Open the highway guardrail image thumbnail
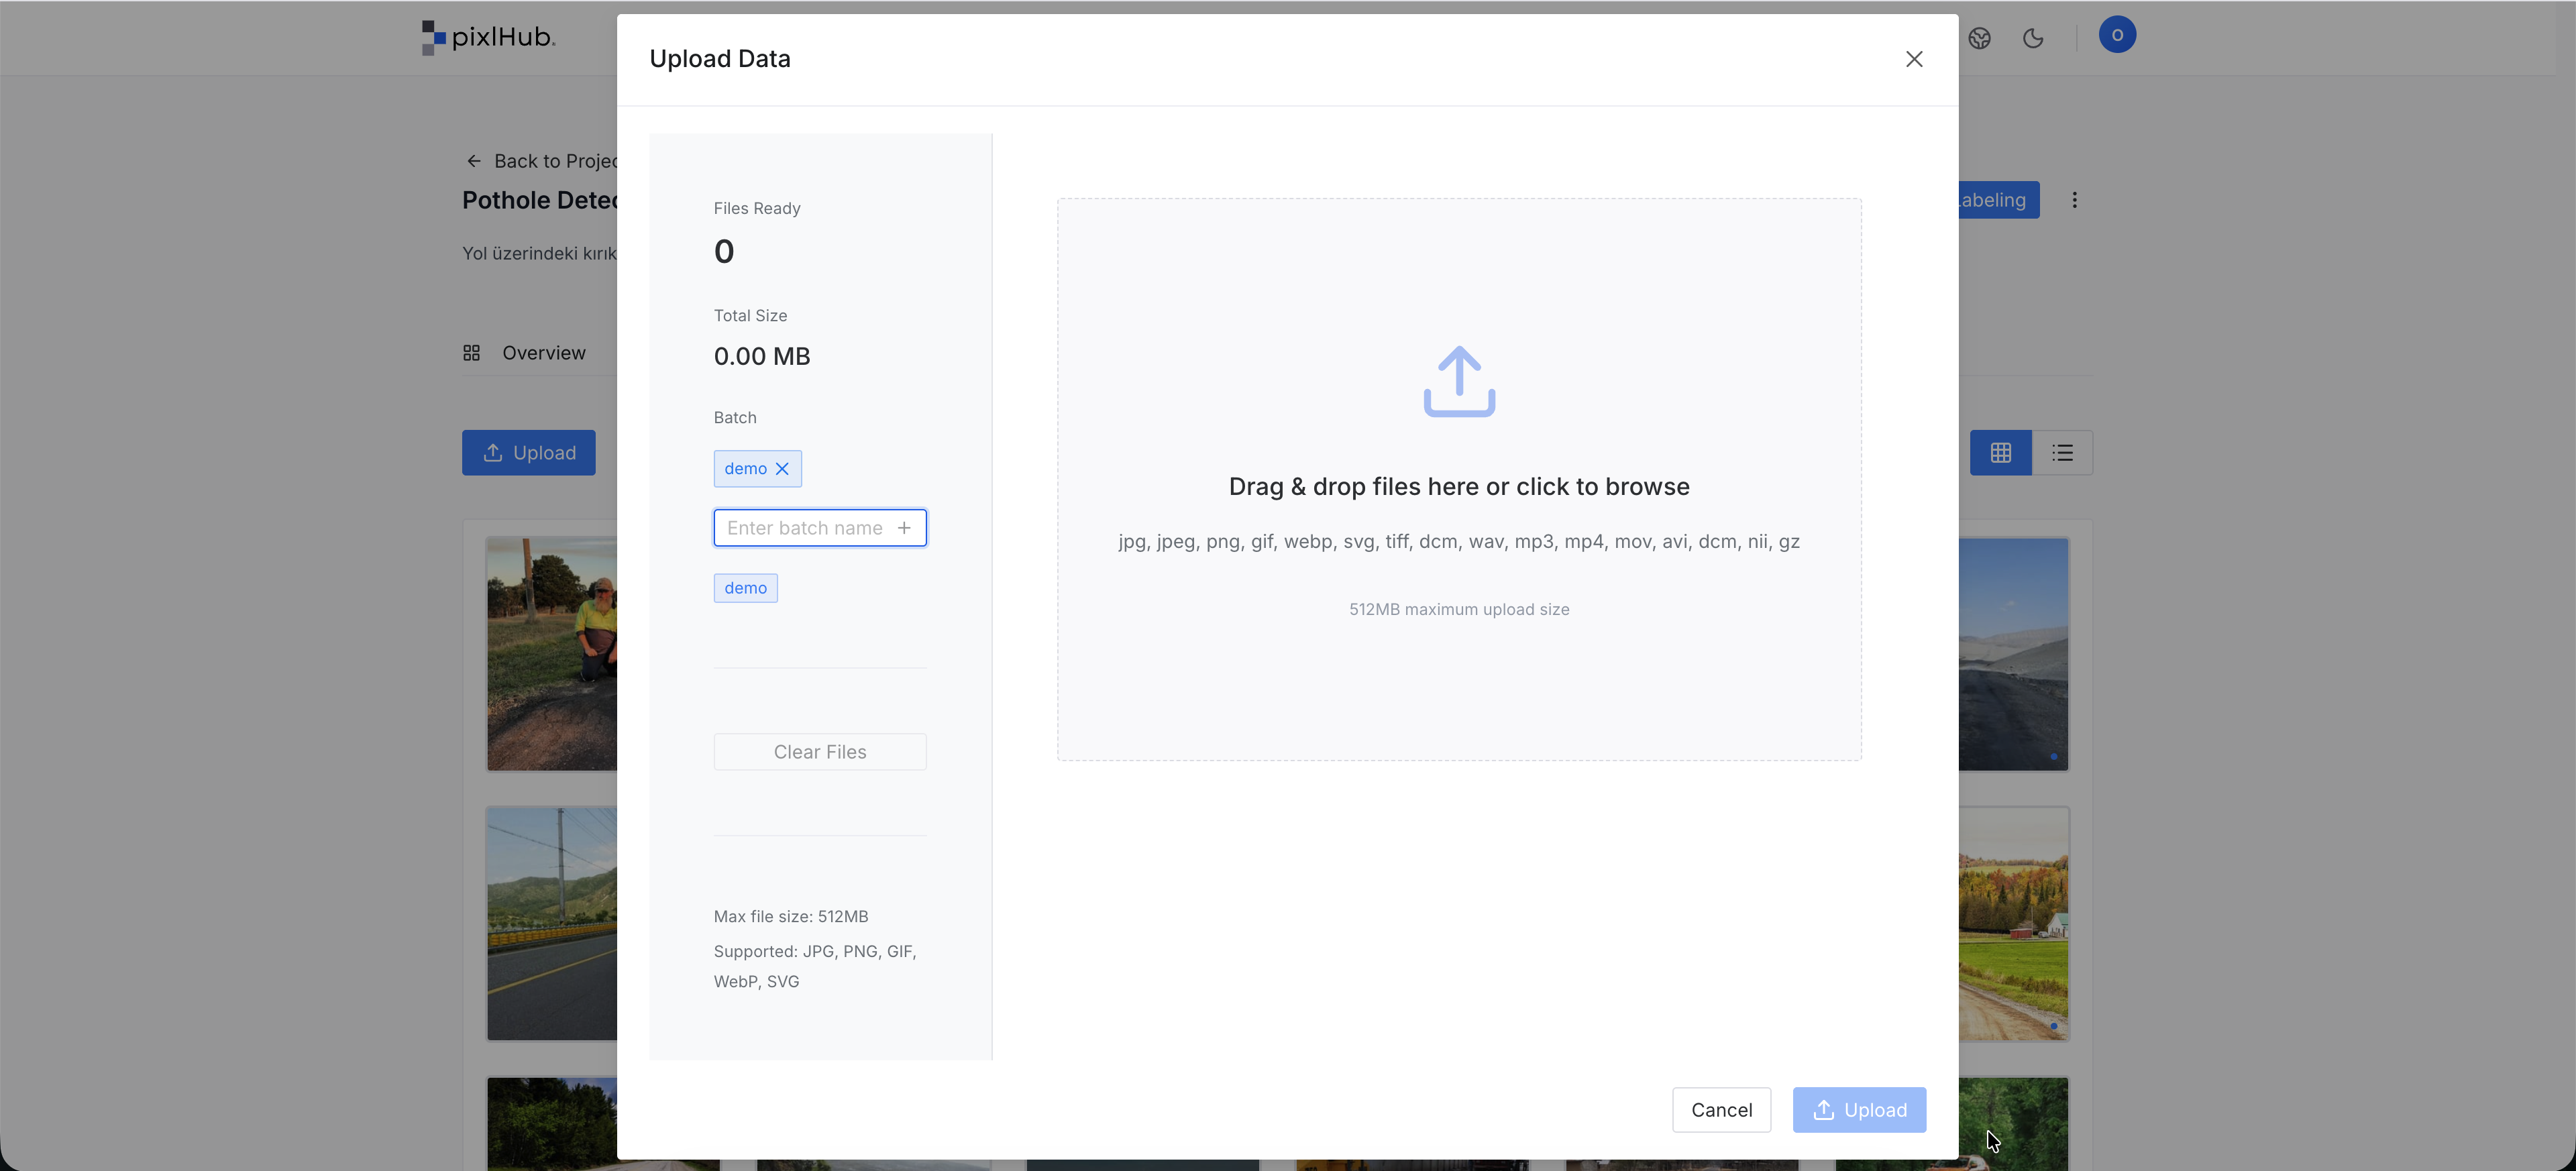 [551, 924]
